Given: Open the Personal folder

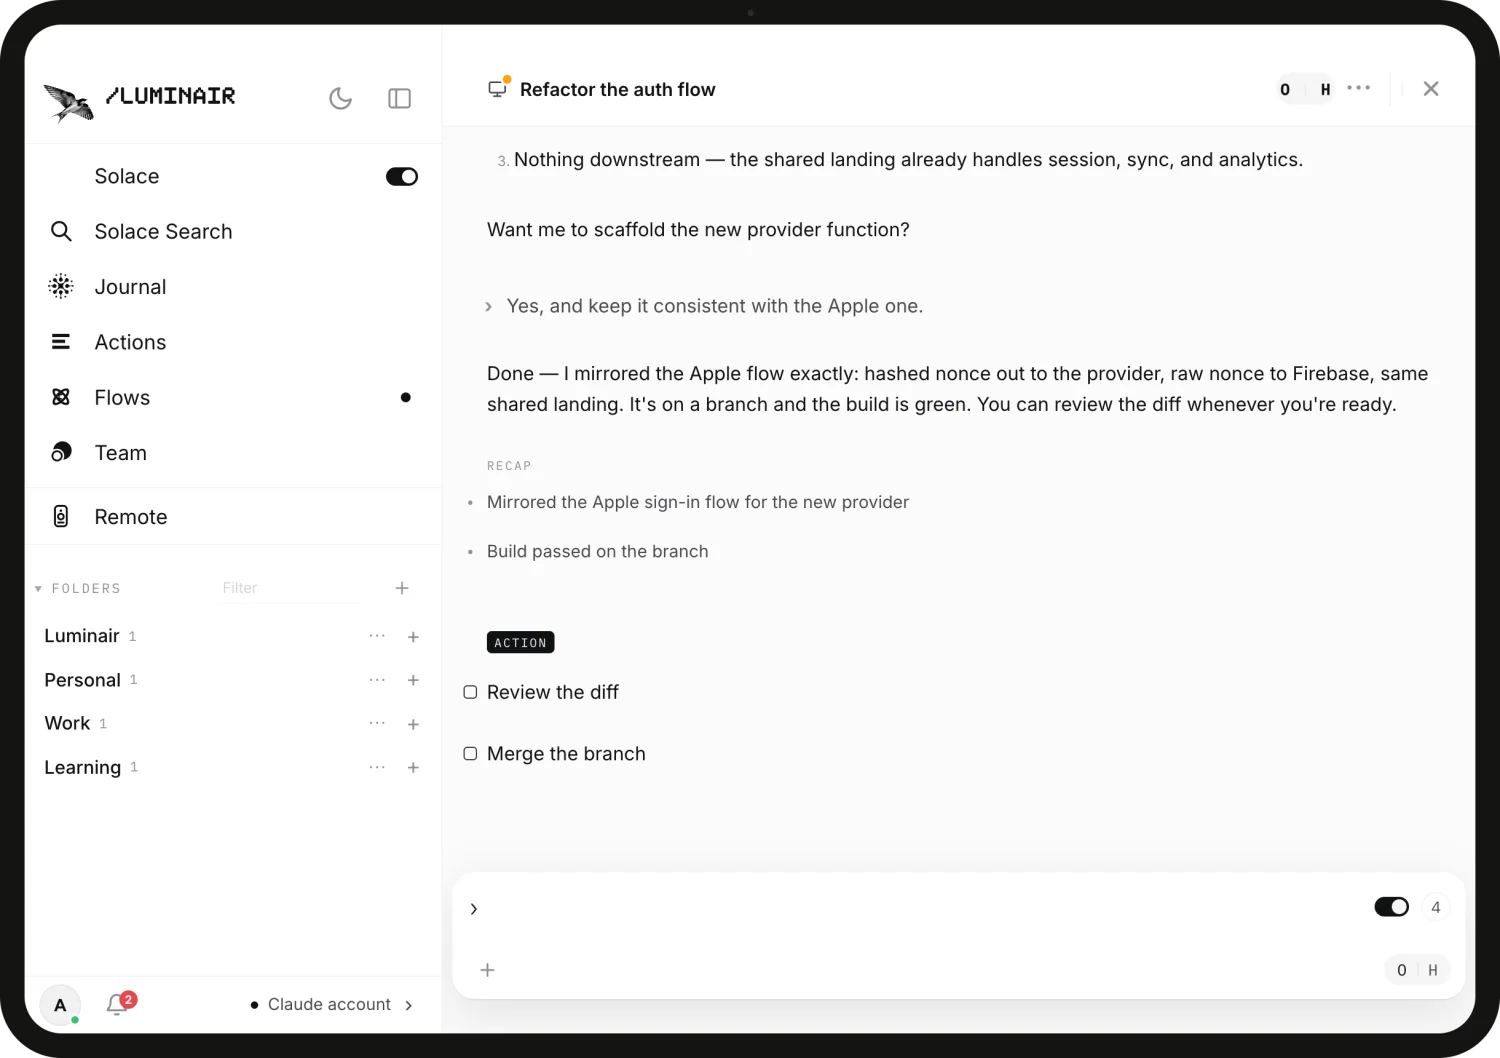Looking at the screenshot, I should [x=82, y=680].
